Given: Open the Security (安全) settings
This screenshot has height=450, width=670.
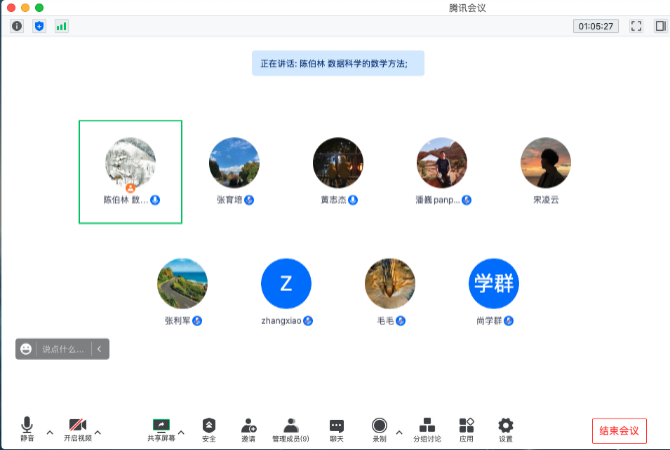Looking at the screenshot, I should (x=209, y=429).
